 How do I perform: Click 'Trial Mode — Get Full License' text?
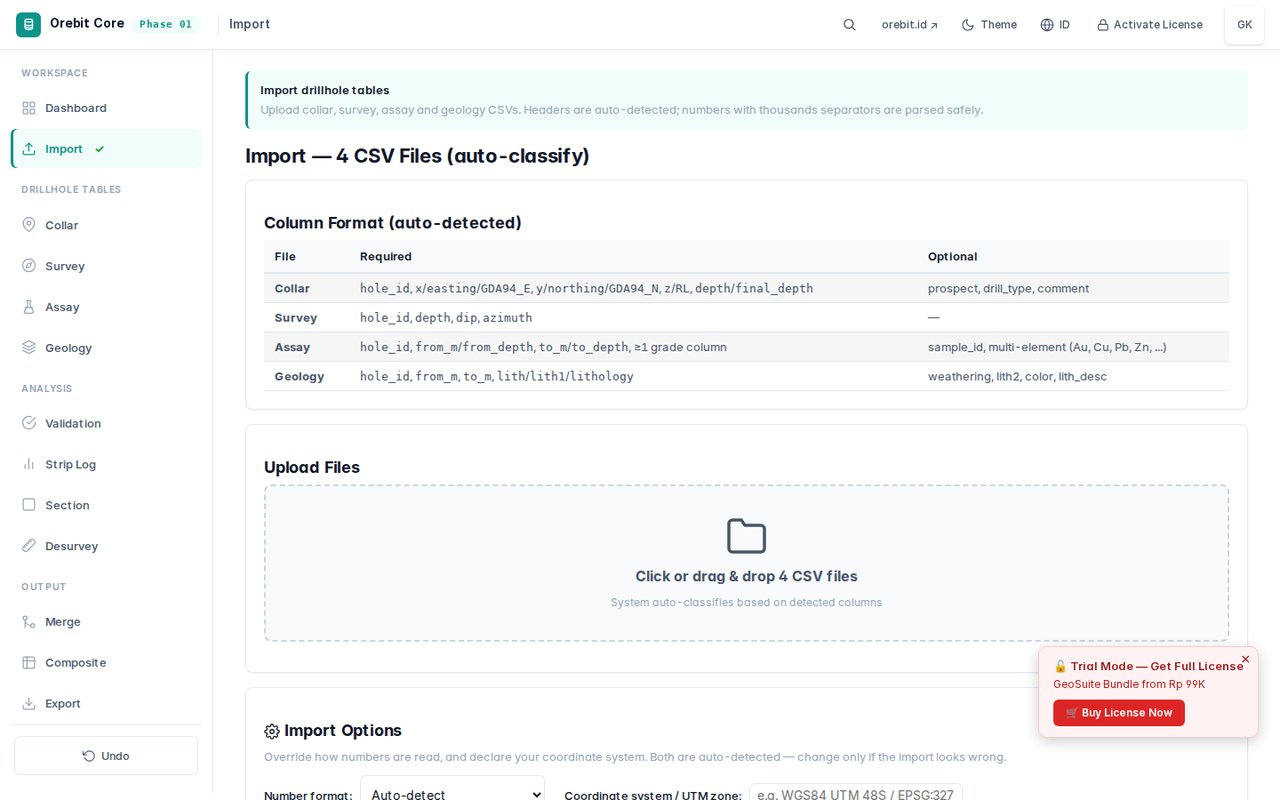click(1157, 666)
